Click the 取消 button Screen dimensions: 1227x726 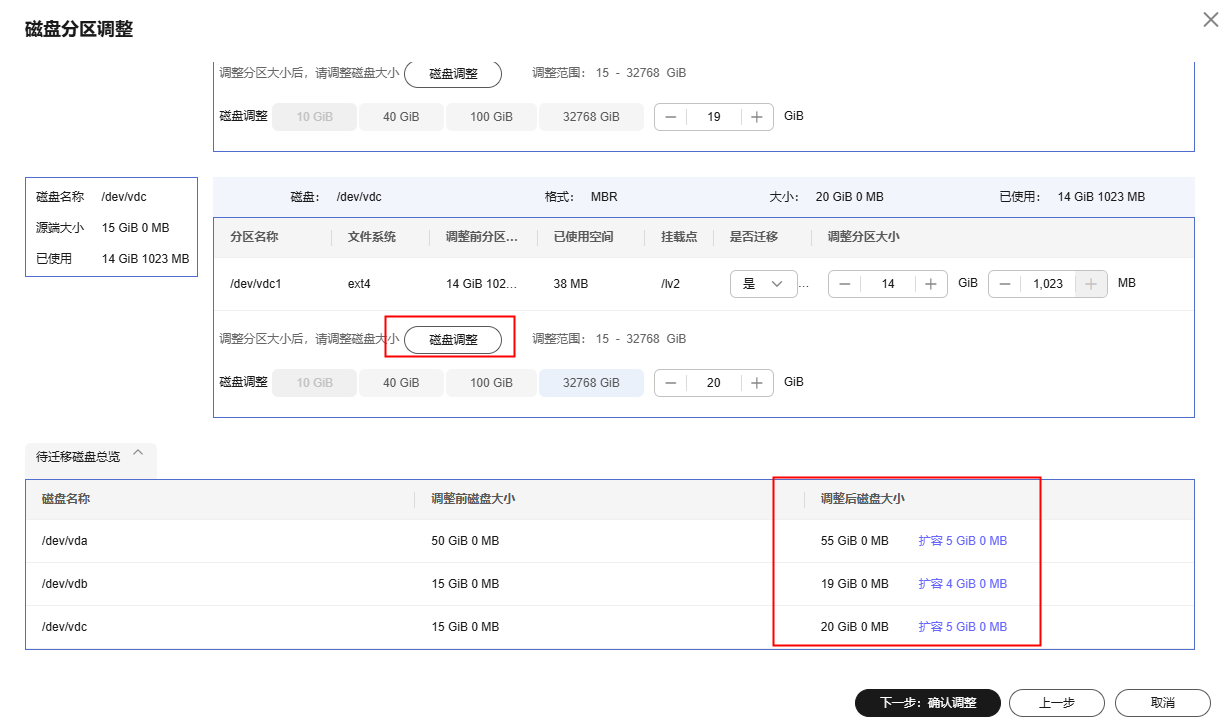click(x=1162, y=703)
